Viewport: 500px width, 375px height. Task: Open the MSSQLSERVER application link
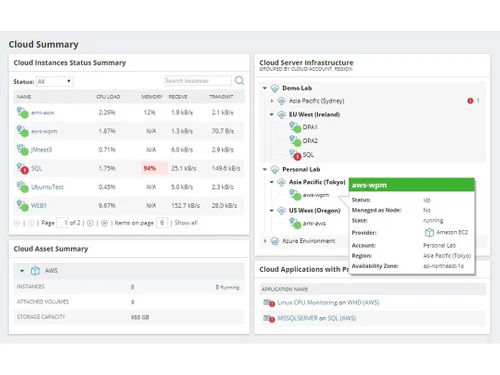[x=297, y=318]
